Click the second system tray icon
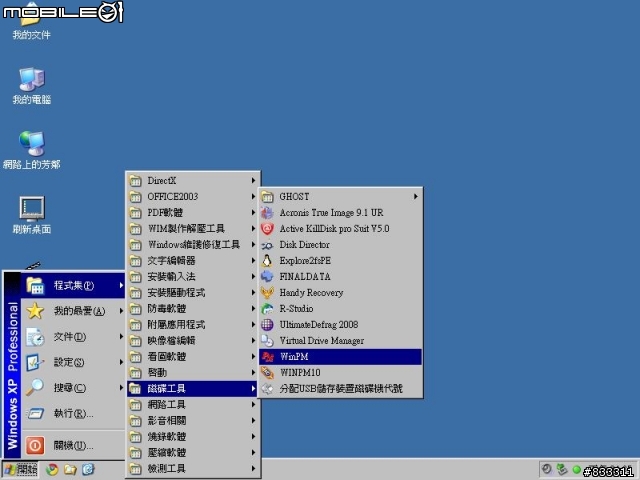This screenshot has width=640, height=480. [562, 469]
